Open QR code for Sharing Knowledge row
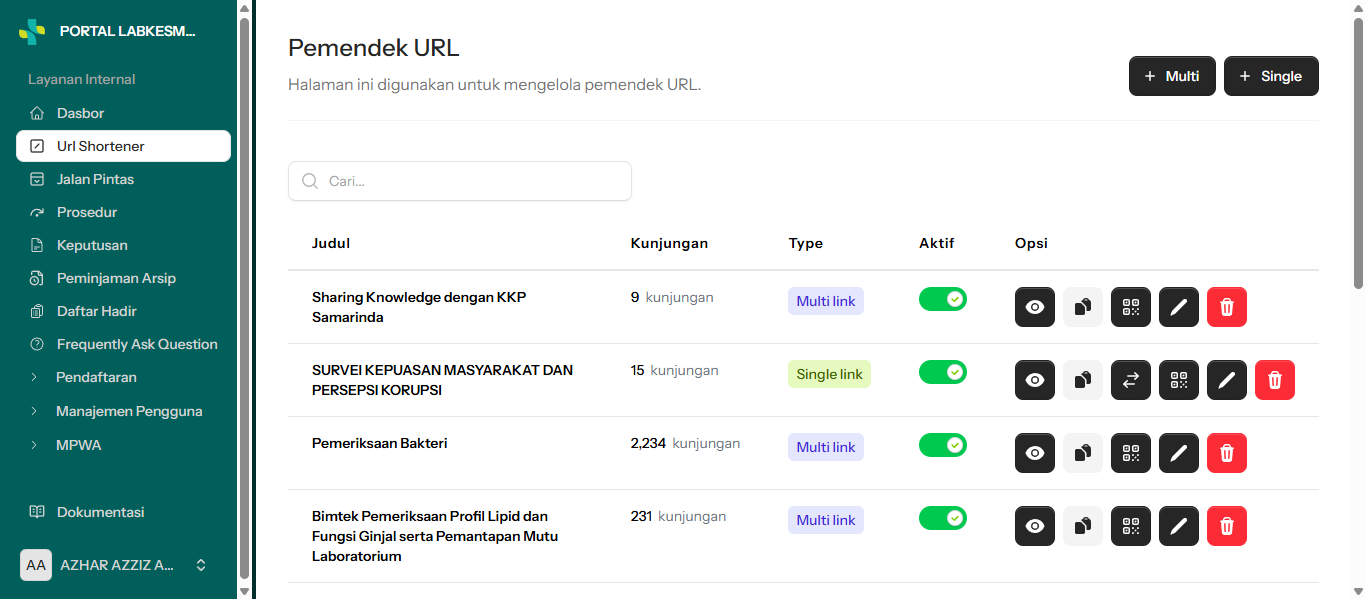The width and height of the screenshot is (1365, 599). (1131, 307)
